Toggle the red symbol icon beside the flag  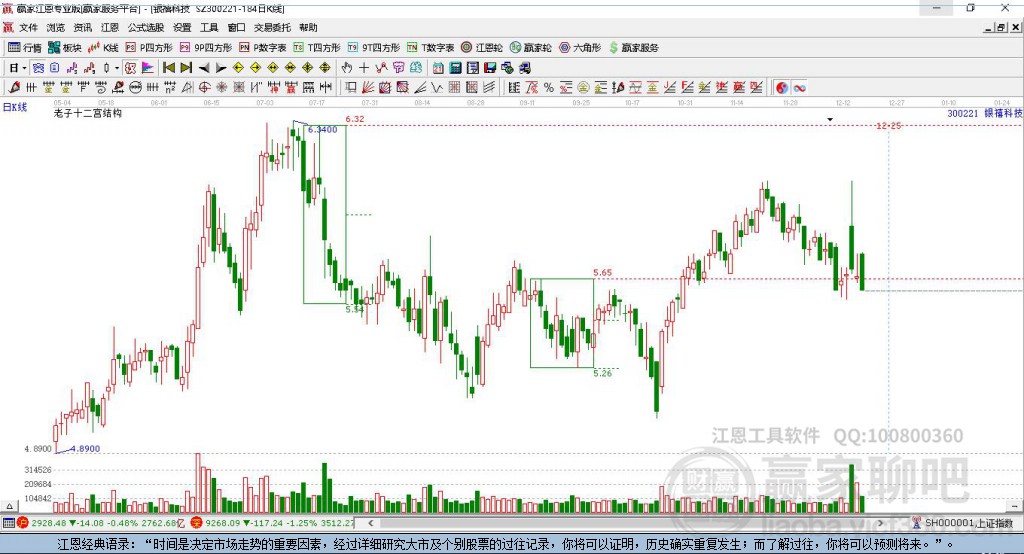[131, 68]
